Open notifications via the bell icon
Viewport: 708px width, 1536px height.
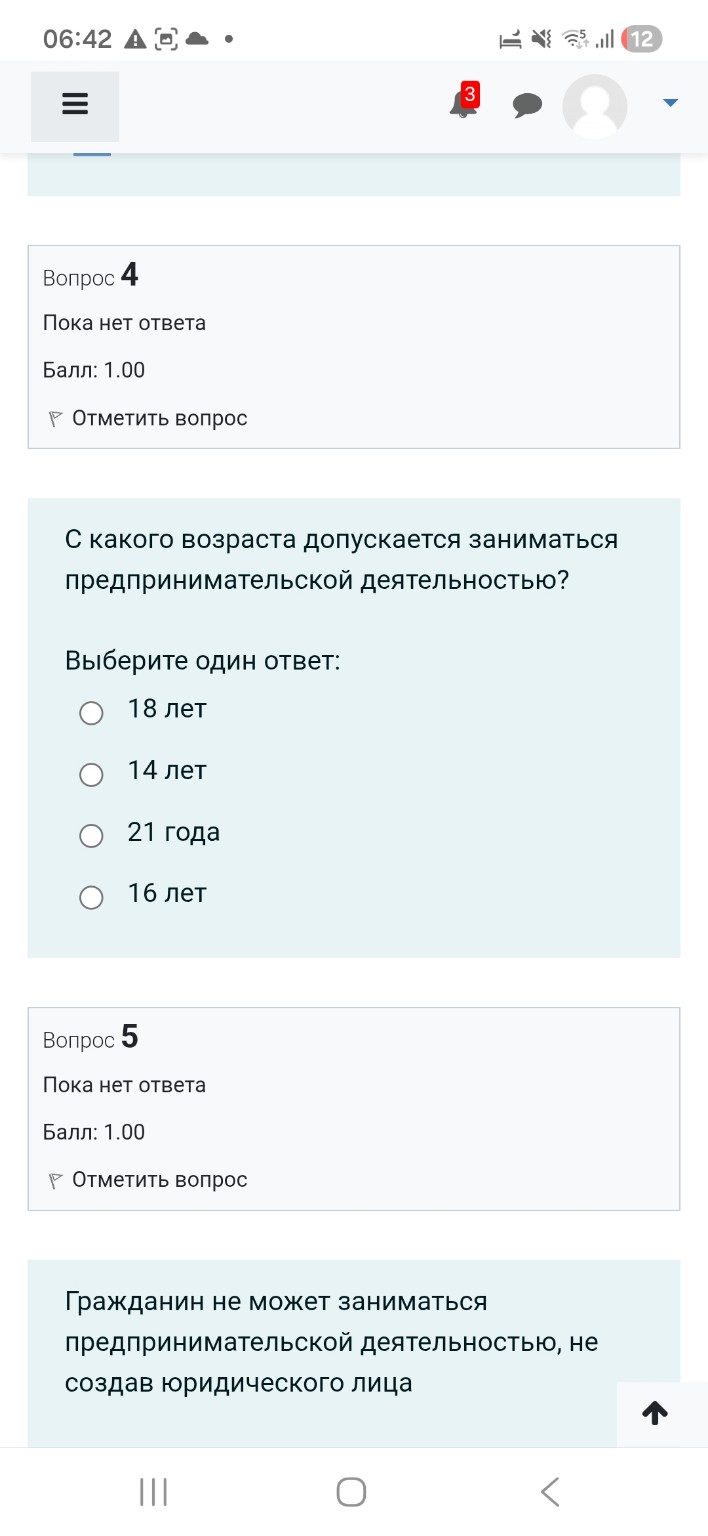click(461, 107)
